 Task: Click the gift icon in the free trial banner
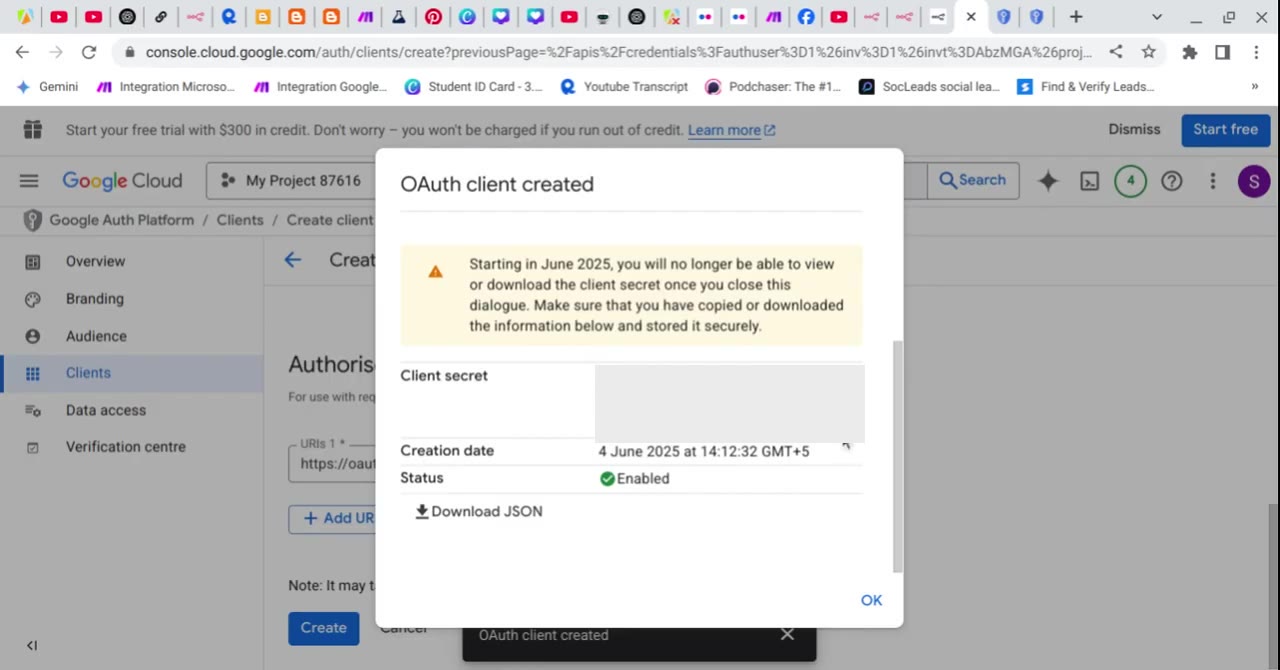32,129
